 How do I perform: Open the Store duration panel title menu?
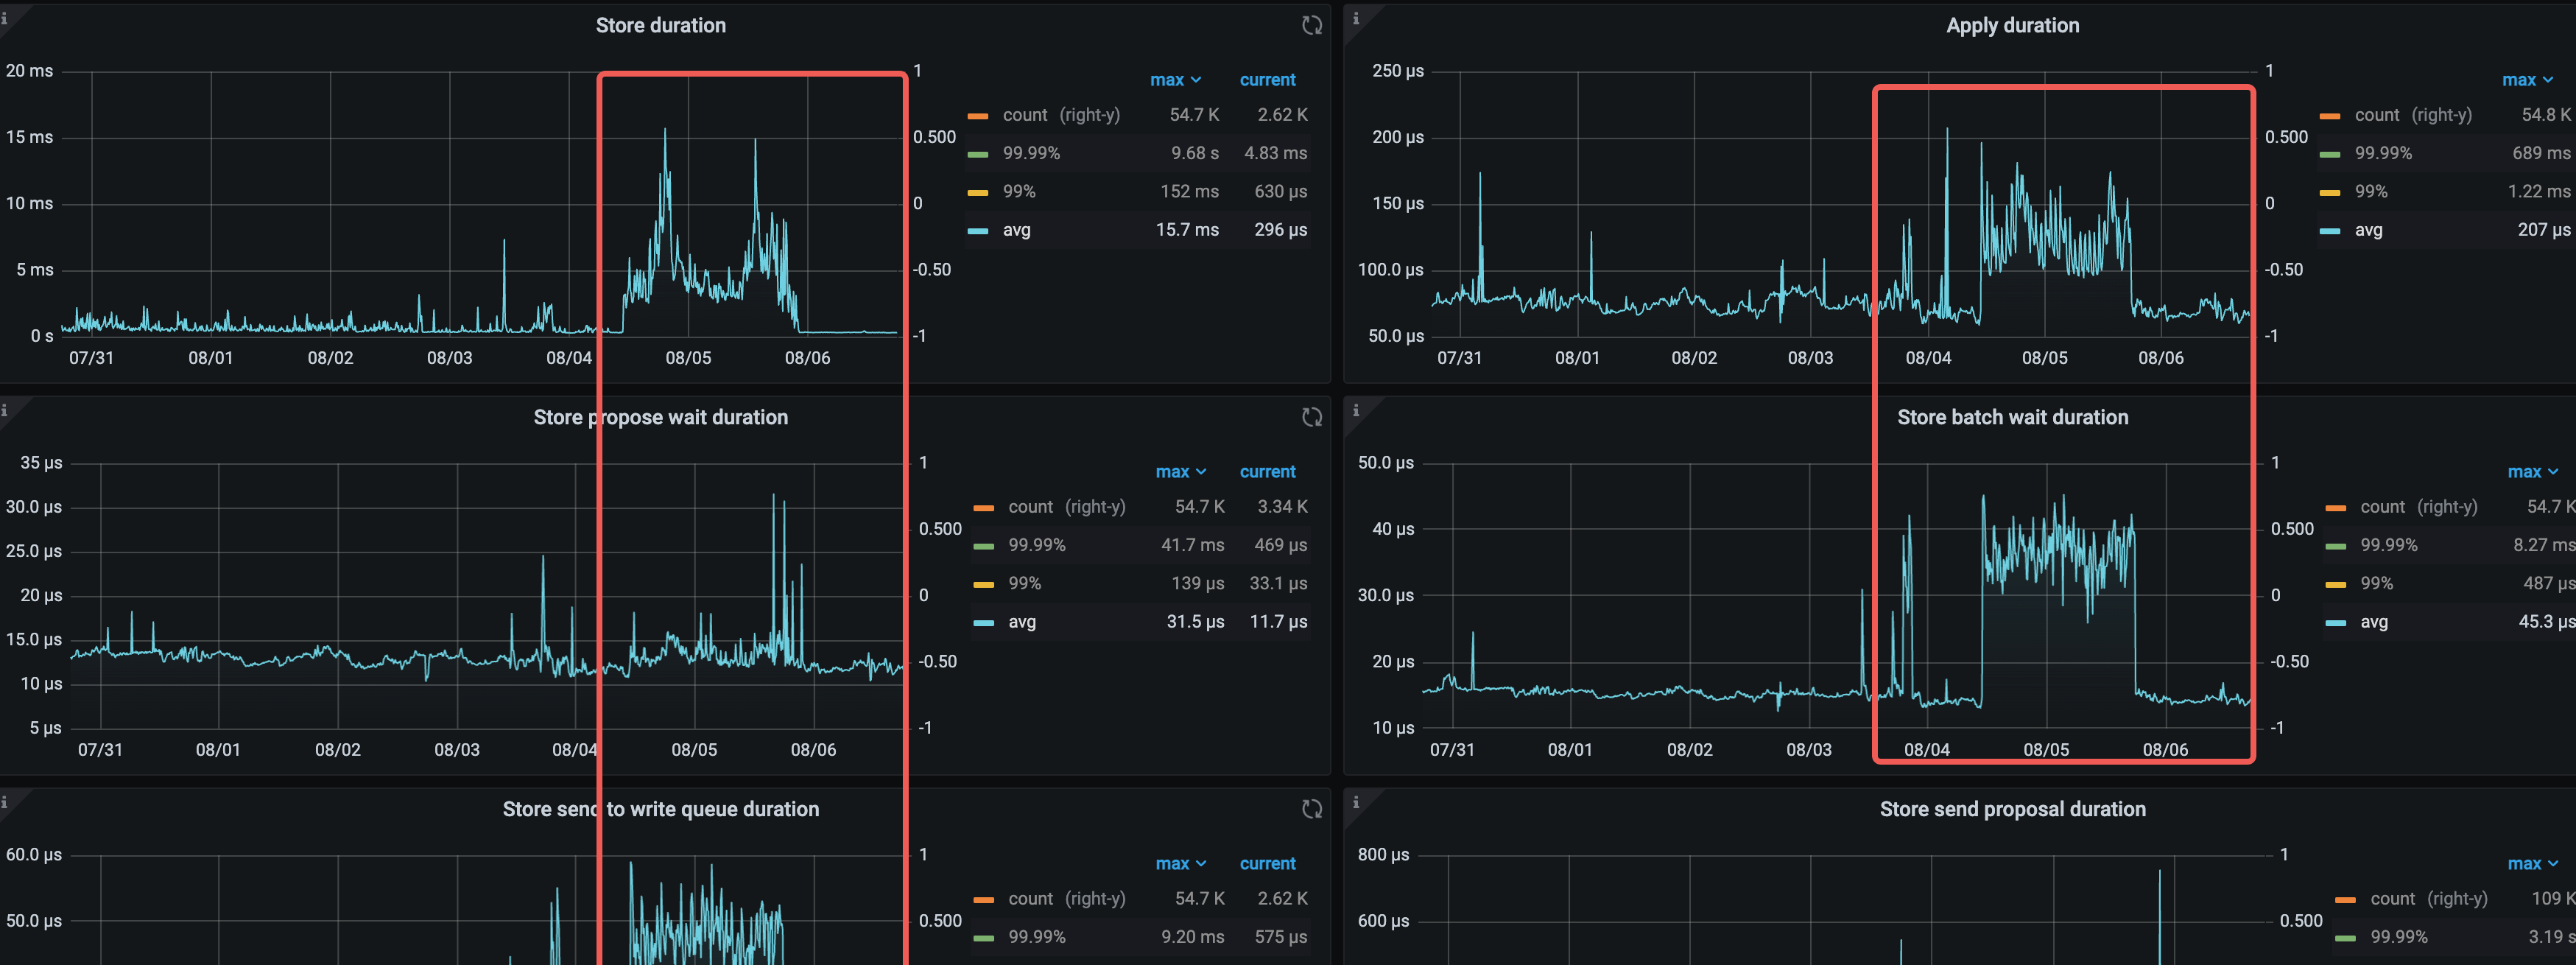coord(661,25)
